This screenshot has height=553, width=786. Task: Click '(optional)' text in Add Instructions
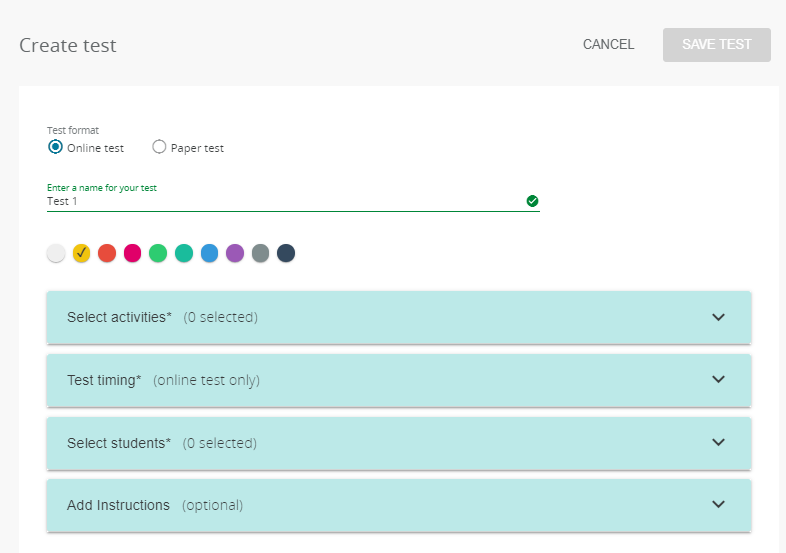(213, 505)
